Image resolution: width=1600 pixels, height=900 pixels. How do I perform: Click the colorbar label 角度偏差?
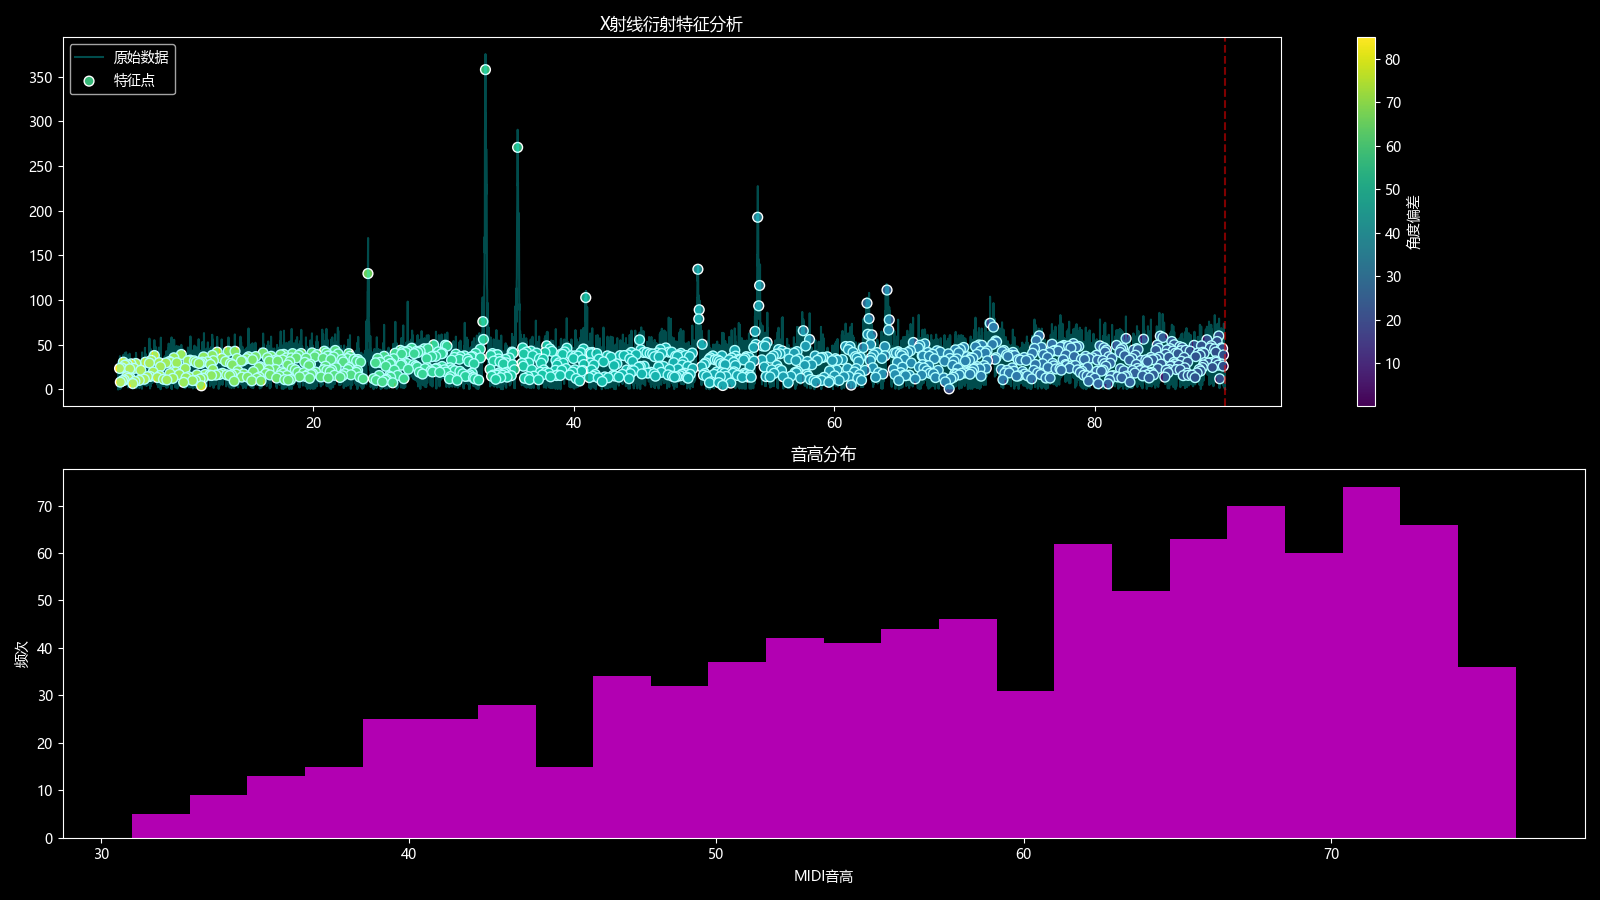pos(1413,222)
